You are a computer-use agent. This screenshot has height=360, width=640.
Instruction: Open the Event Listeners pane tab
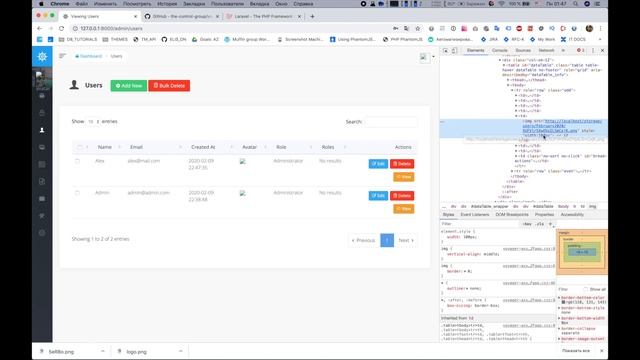click(475, 215)
